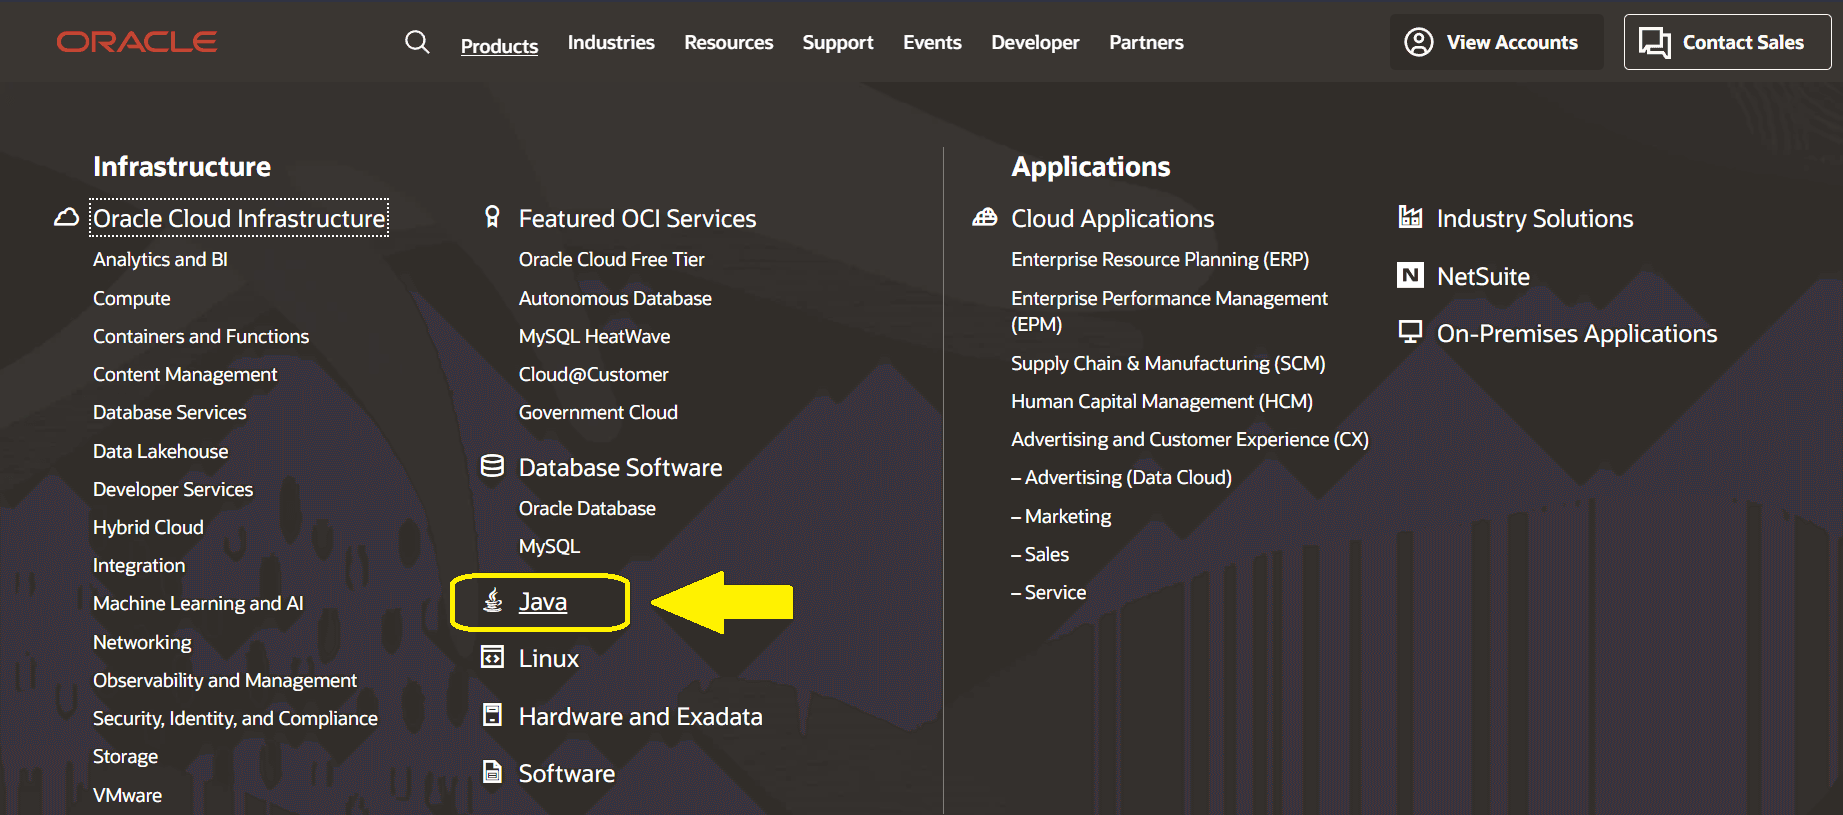Click the View Accounts user icon

(x=1418, y=42)
